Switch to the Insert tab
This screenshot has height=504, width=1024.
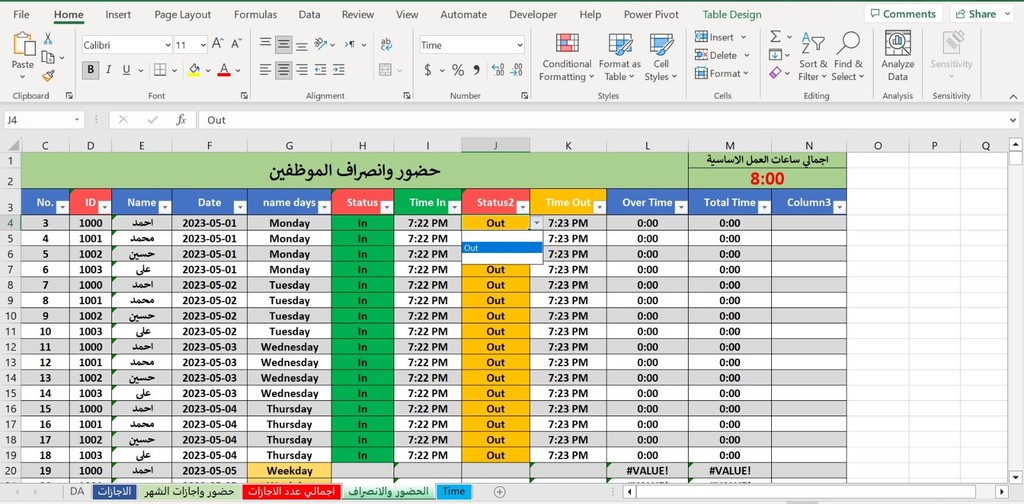pyautogui.click(x=118, y=14)
